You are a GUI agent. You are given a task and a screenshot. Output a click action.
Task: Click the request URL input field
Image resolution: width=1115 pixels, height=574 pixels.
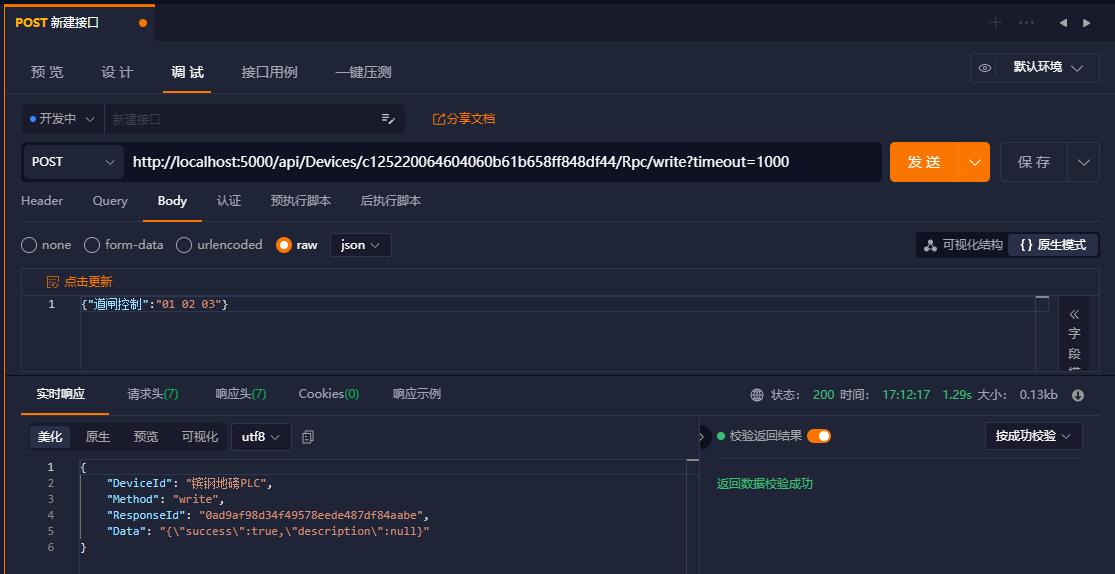coord(503,162)
